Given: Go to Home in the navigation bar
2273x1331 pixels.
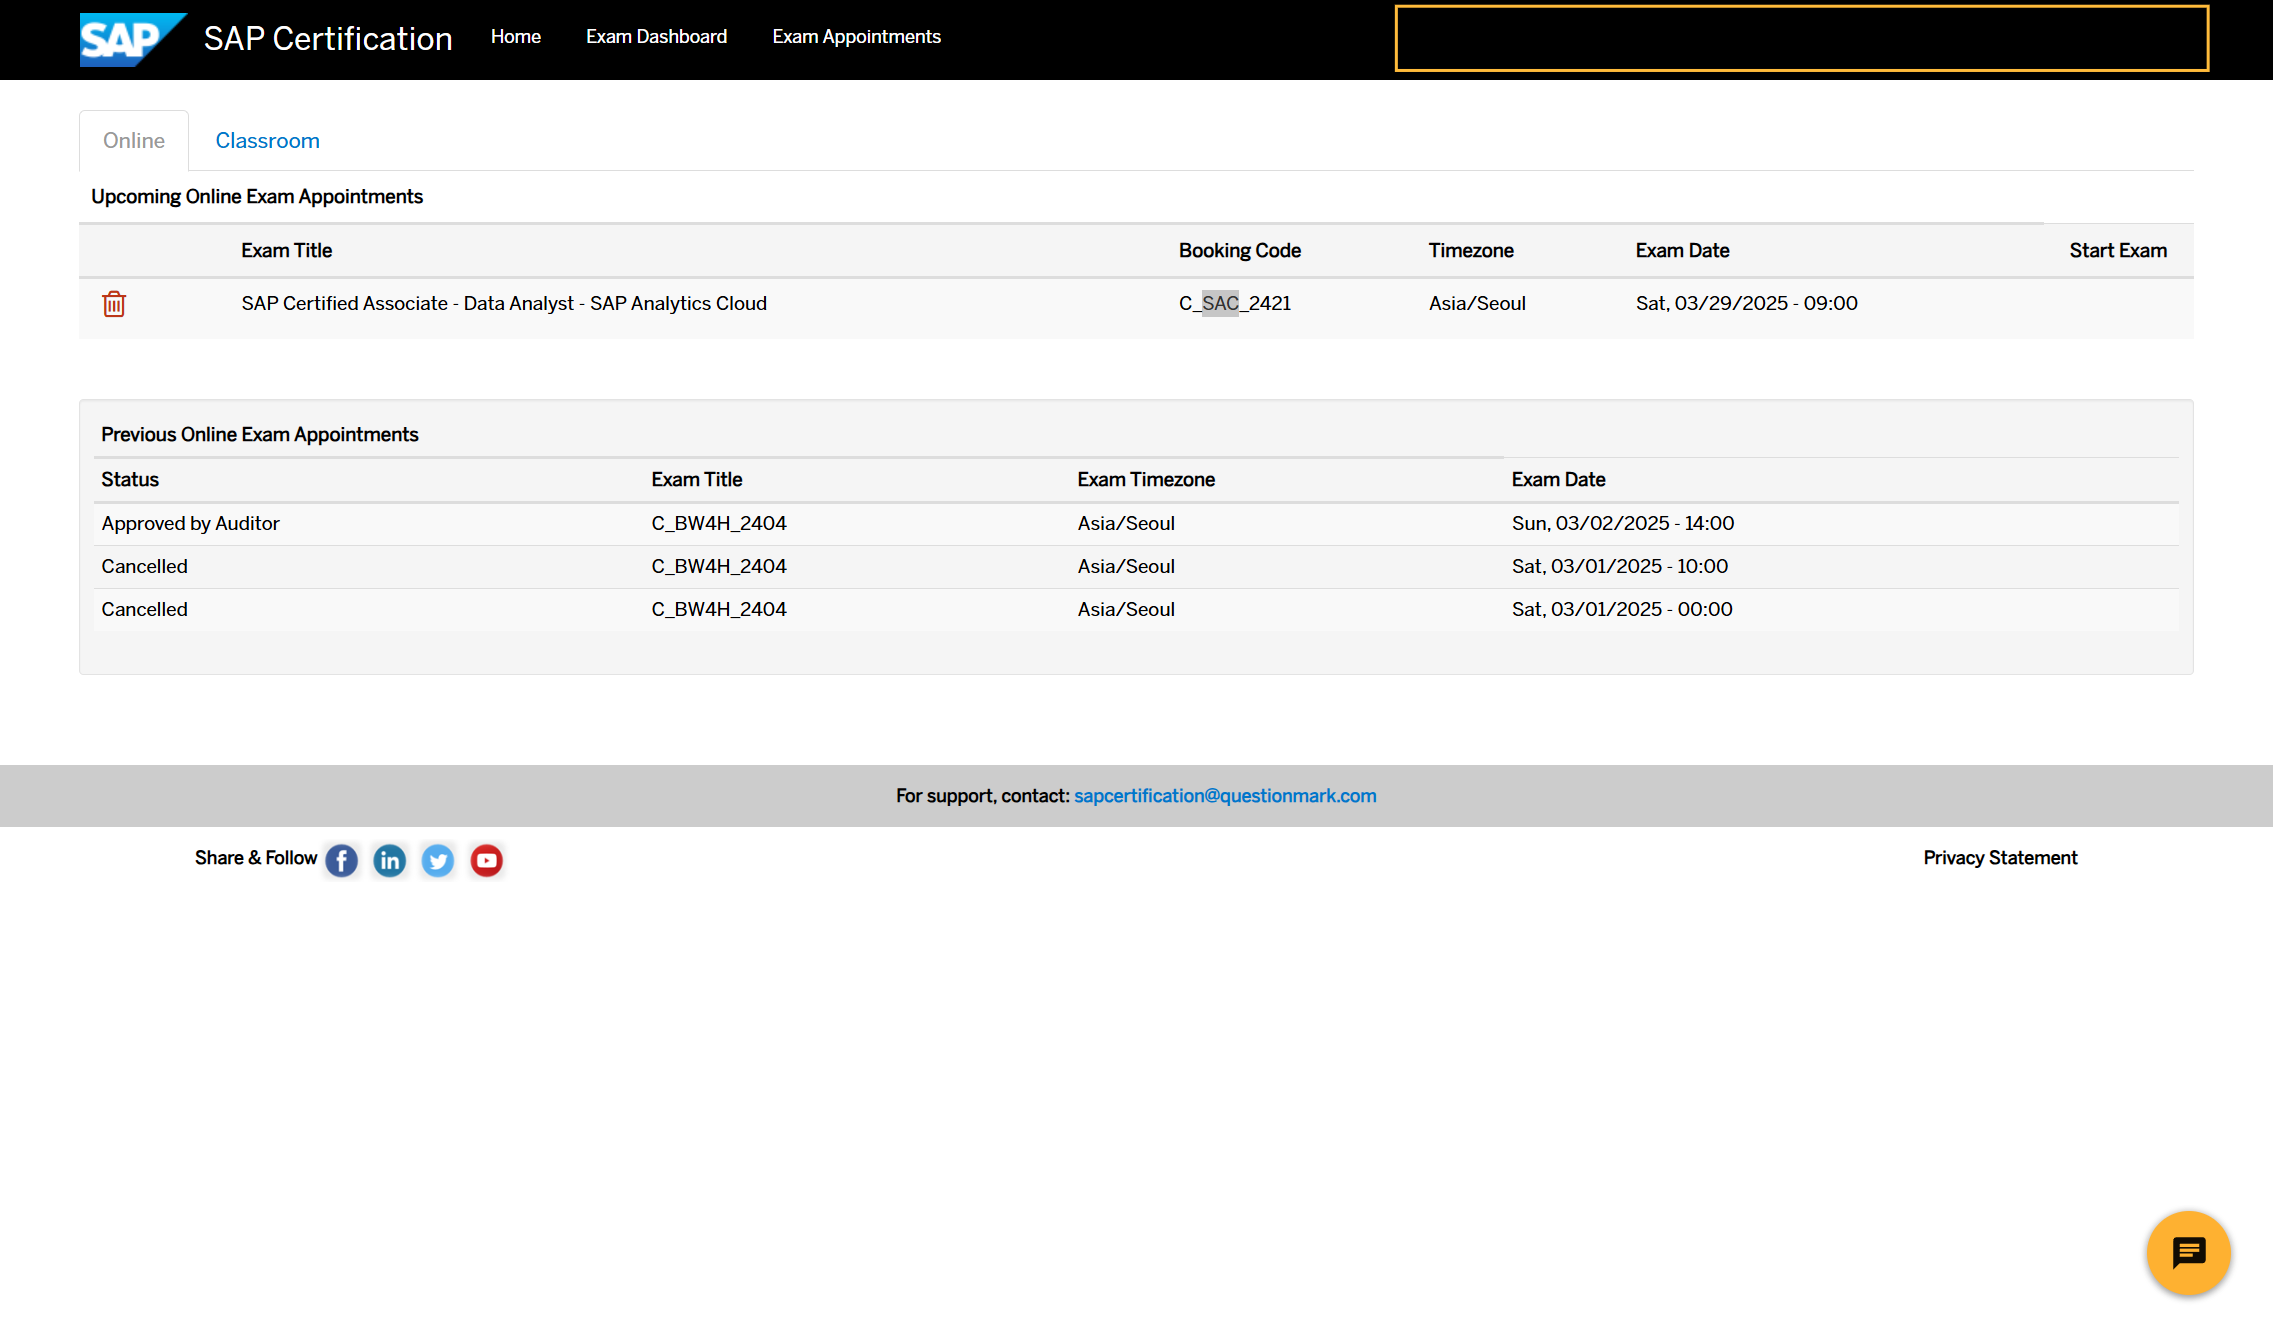Looking at the screenshot, I should (516, 36).
